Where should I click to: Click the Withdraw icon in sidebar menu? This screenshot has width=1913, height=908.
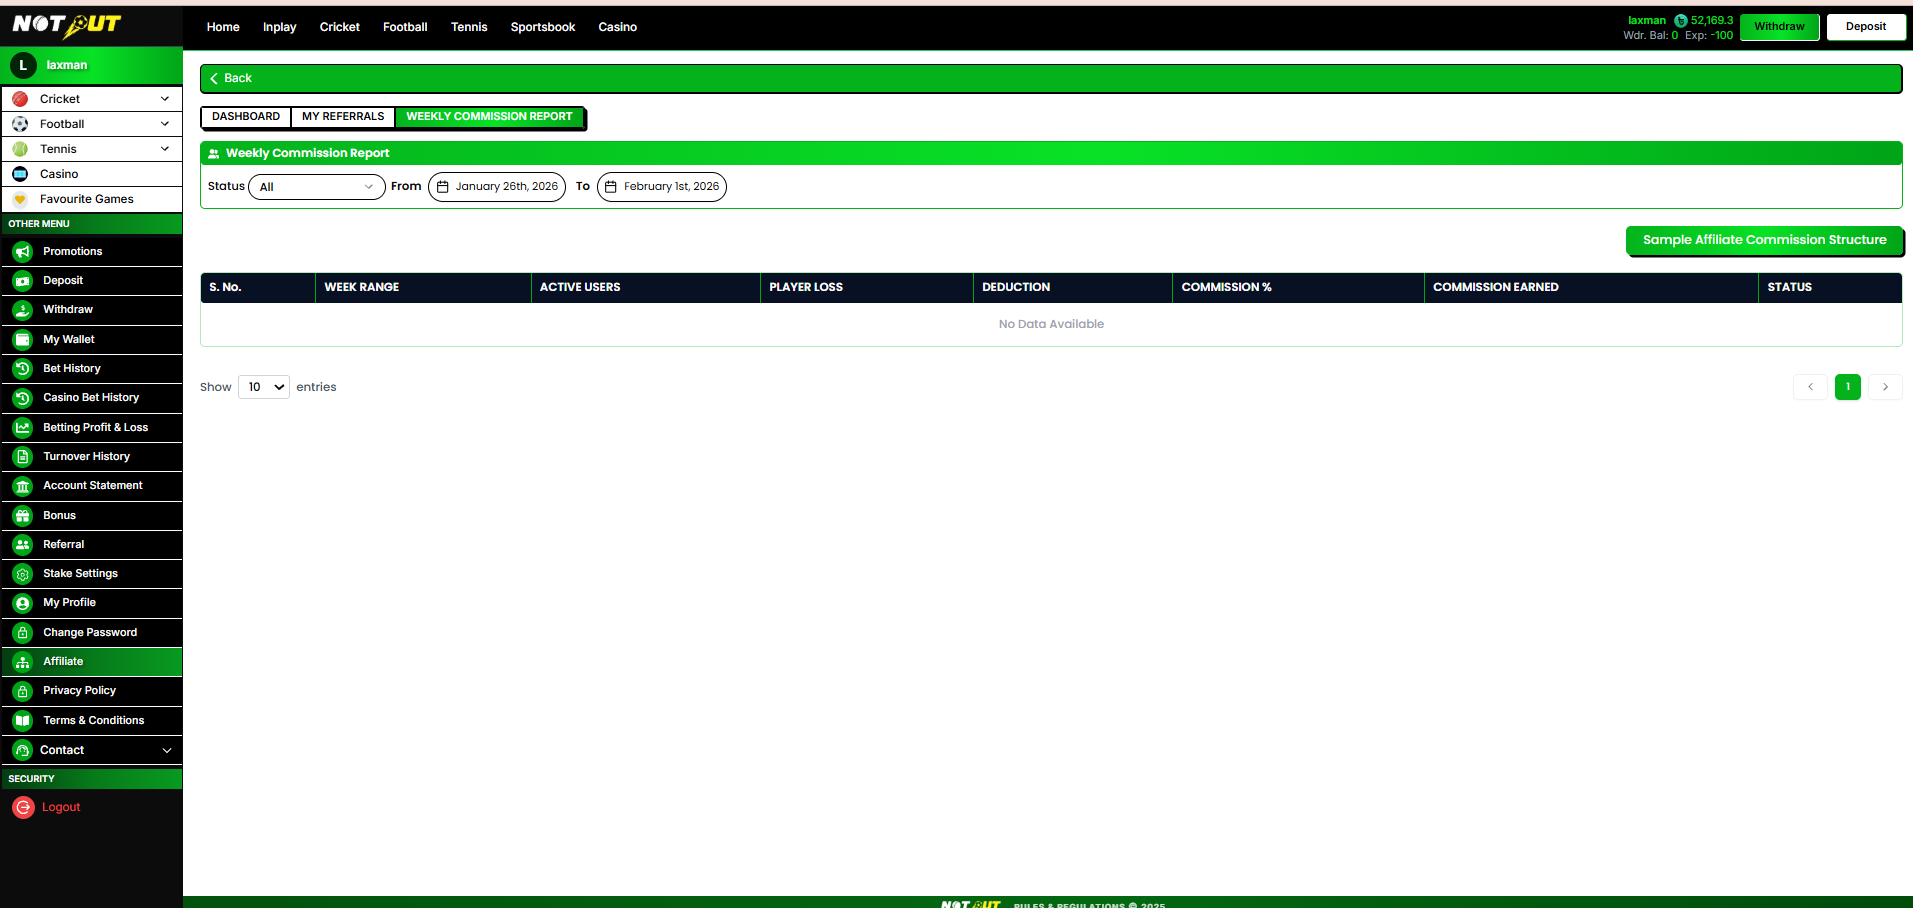[23, 310]
